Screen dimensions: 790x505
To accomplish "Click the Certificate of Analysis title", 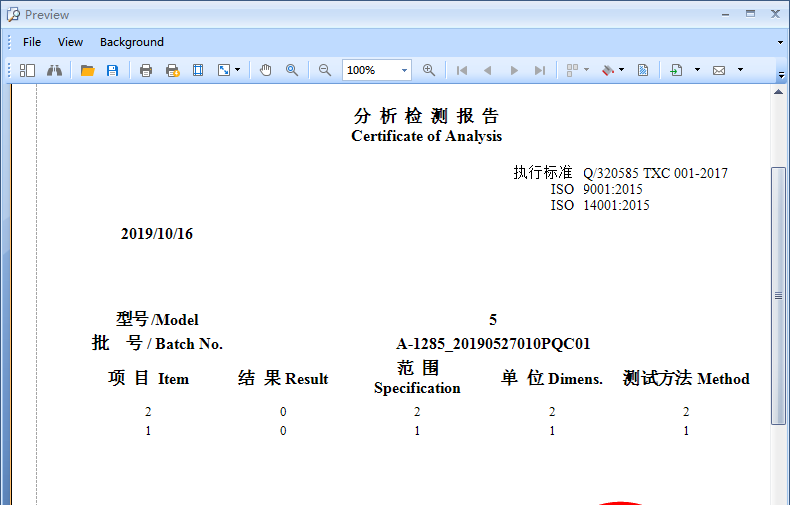I will 426,136.
